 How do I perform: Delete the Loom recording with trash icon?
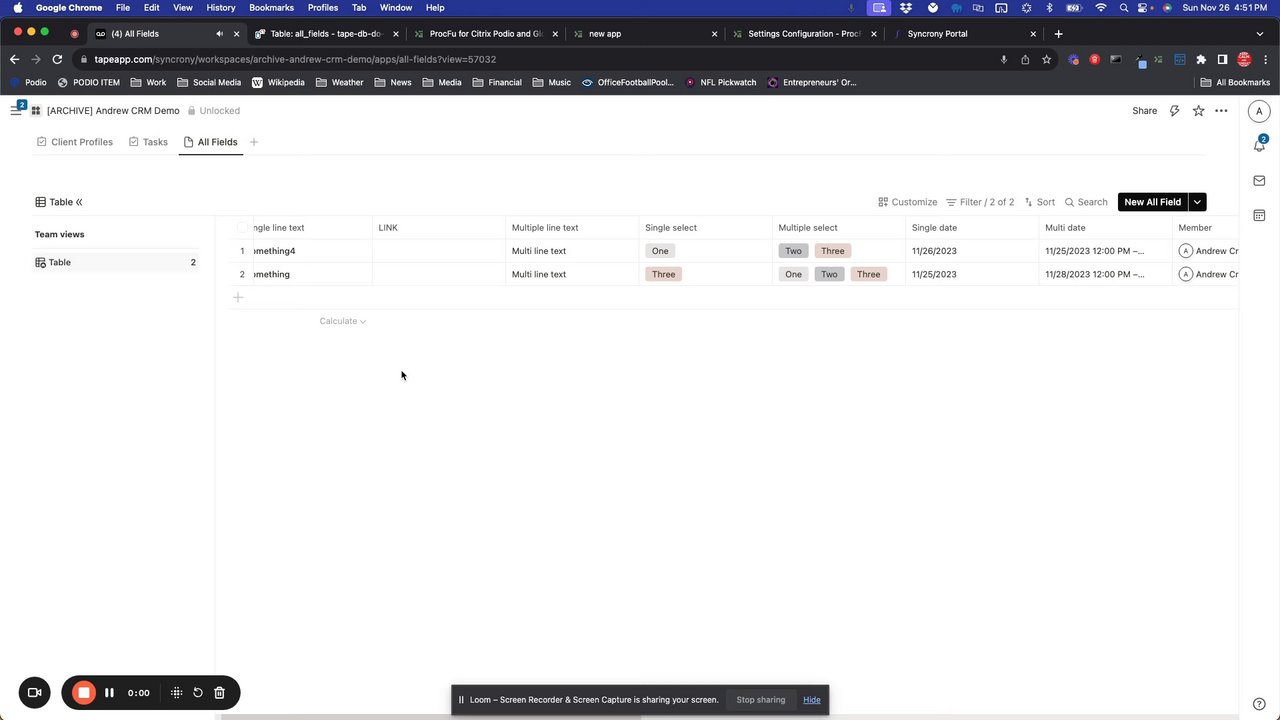[x=220, y=692]
